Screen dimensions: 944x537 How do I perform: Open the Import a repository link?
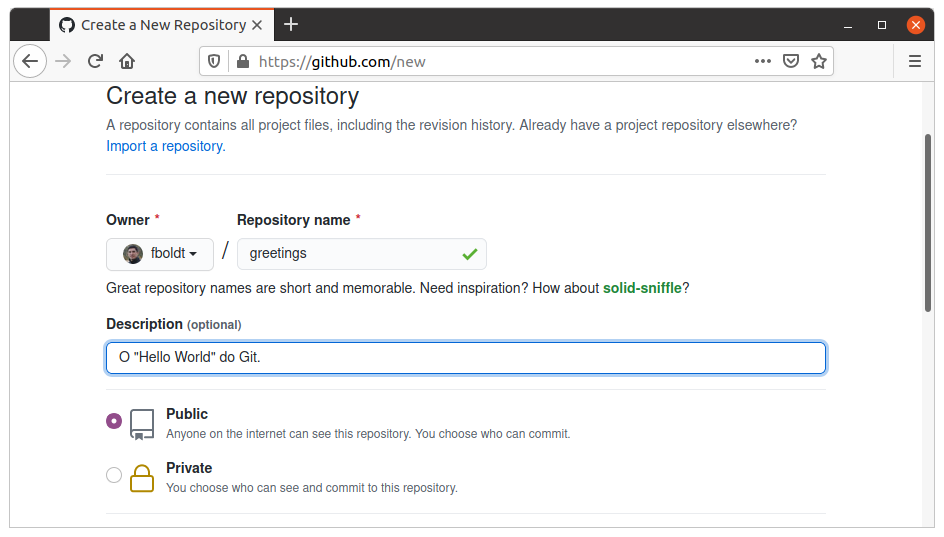[166, 146]
